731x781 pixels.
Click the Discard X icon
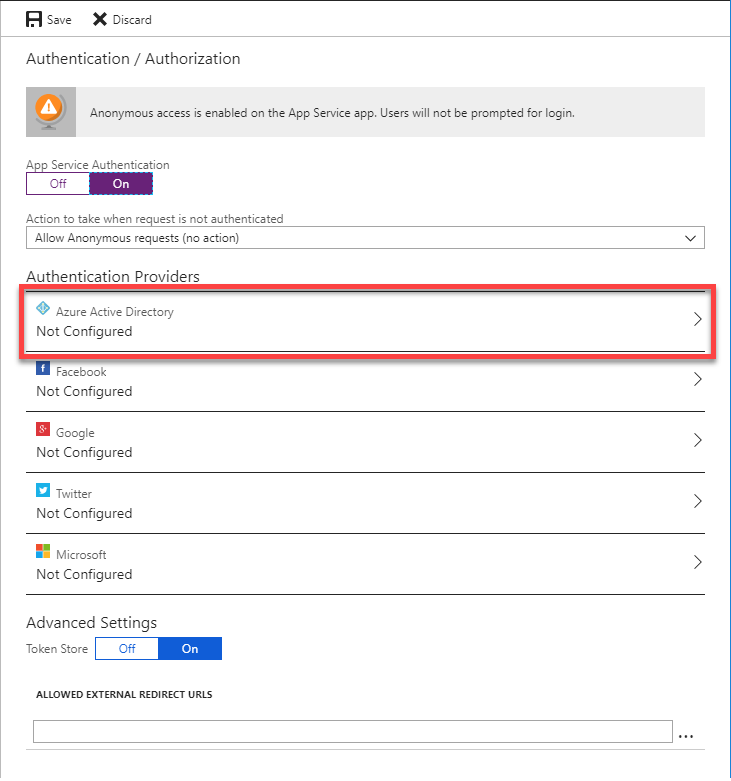coord(100,19)
